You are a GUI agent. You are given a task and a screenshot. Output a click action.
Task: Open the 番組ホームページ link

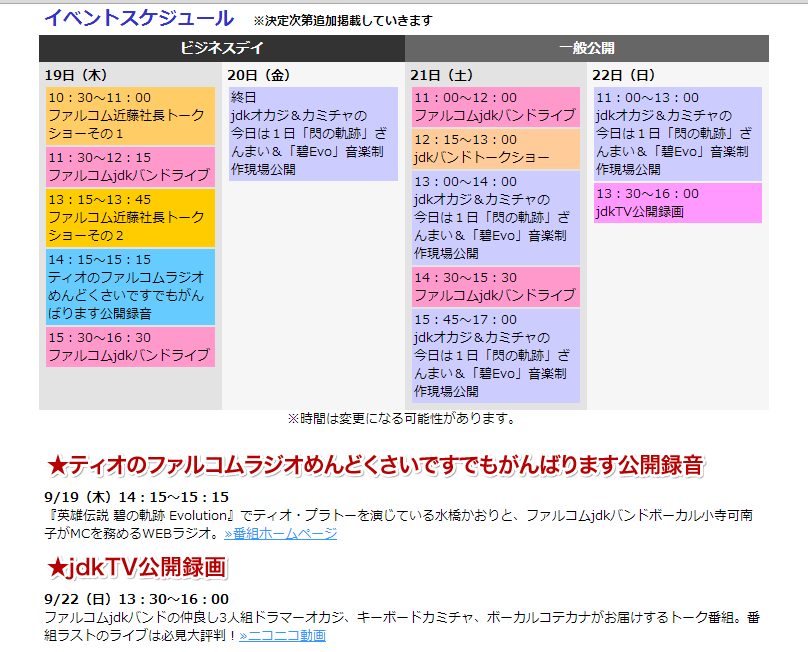[281, 533]
